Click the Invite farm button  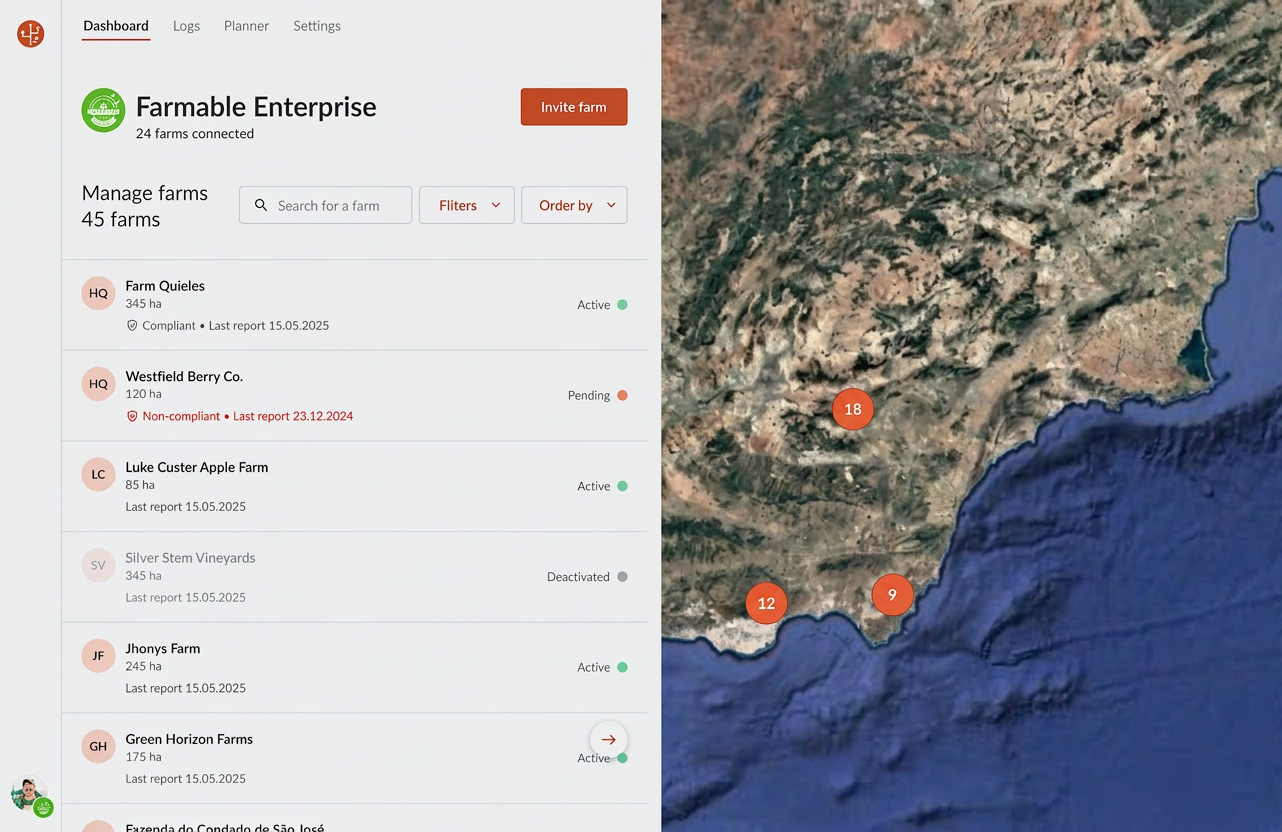coord(574,107)
